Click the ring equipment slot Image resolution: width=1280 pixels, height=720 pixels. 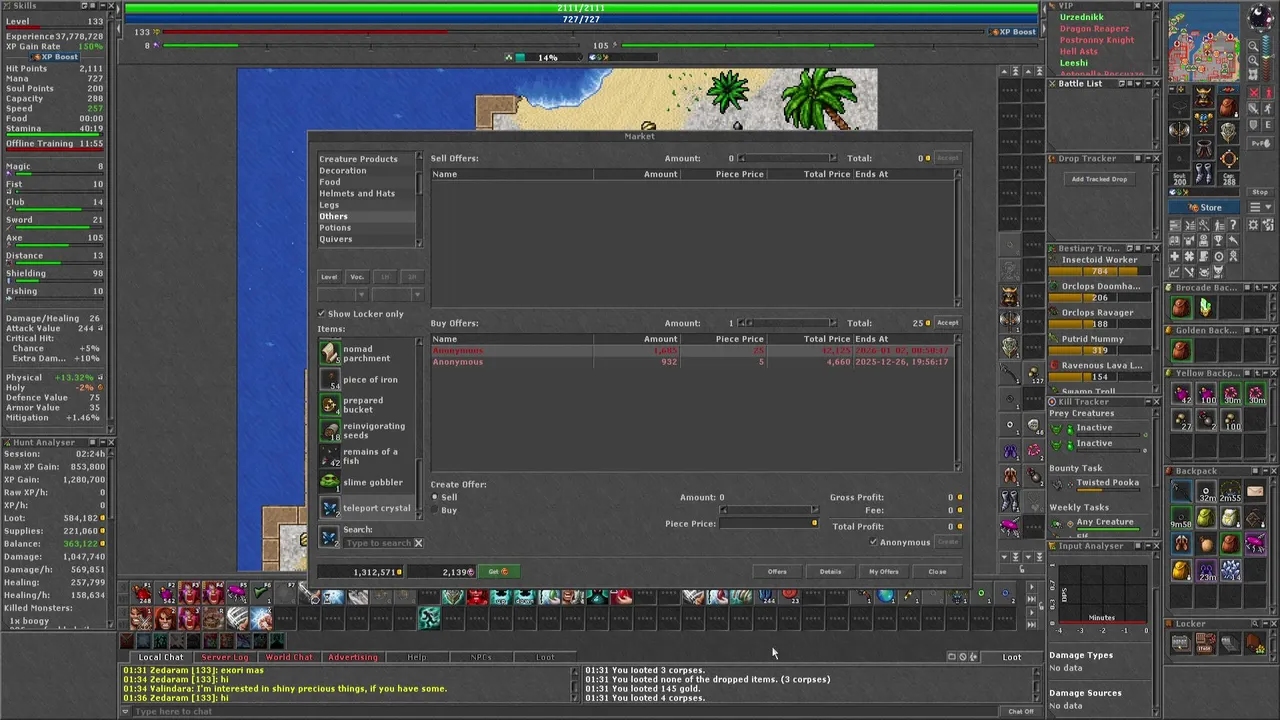point(1179,158)
